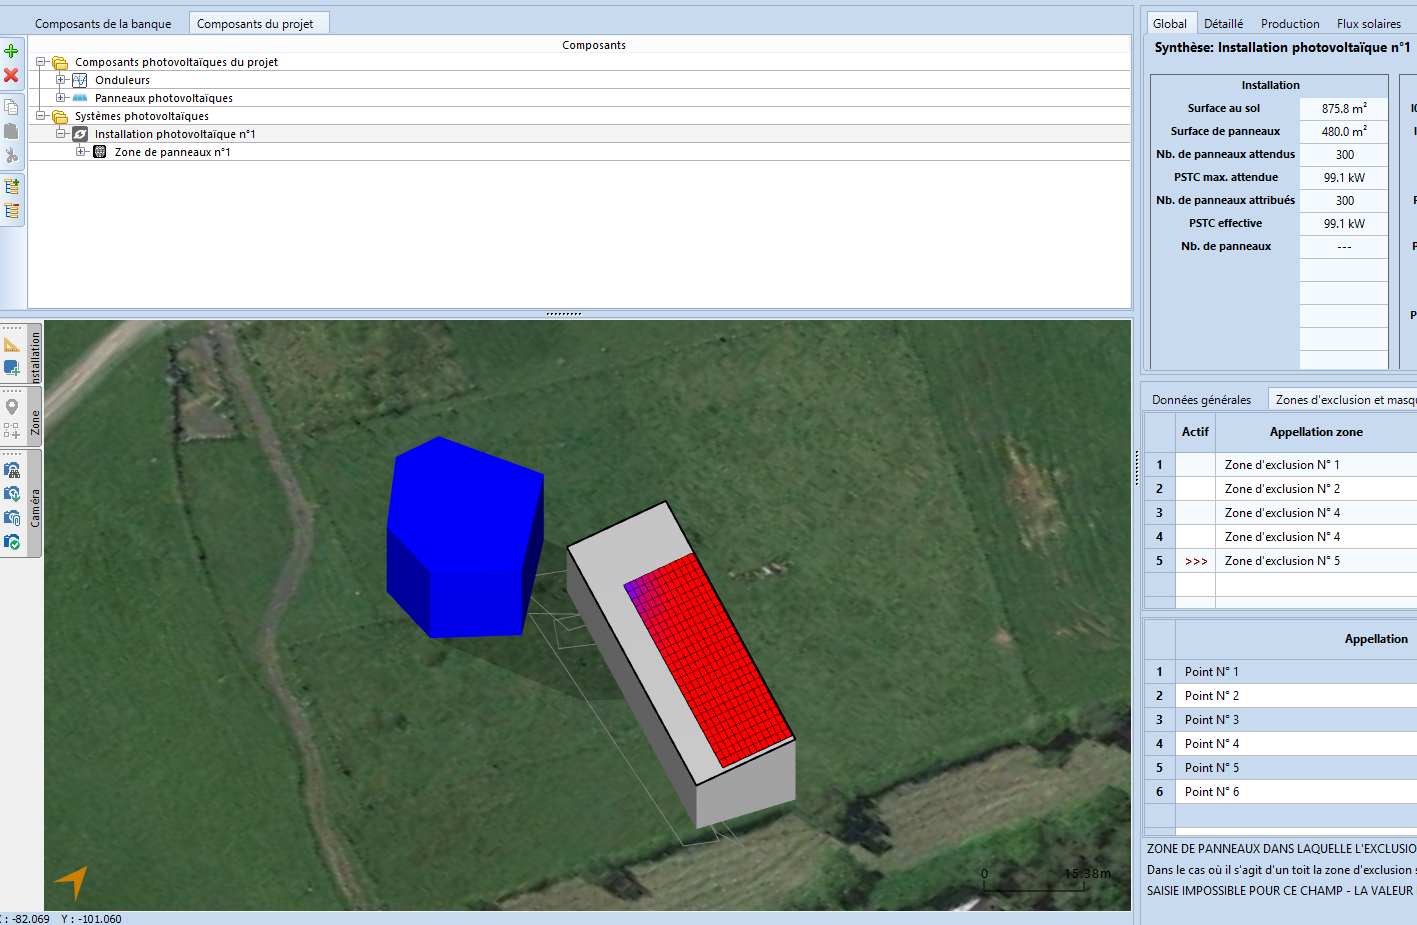
Task: Collapse the Systèmes photovoltaïques folder
Action: coord(41,116)
